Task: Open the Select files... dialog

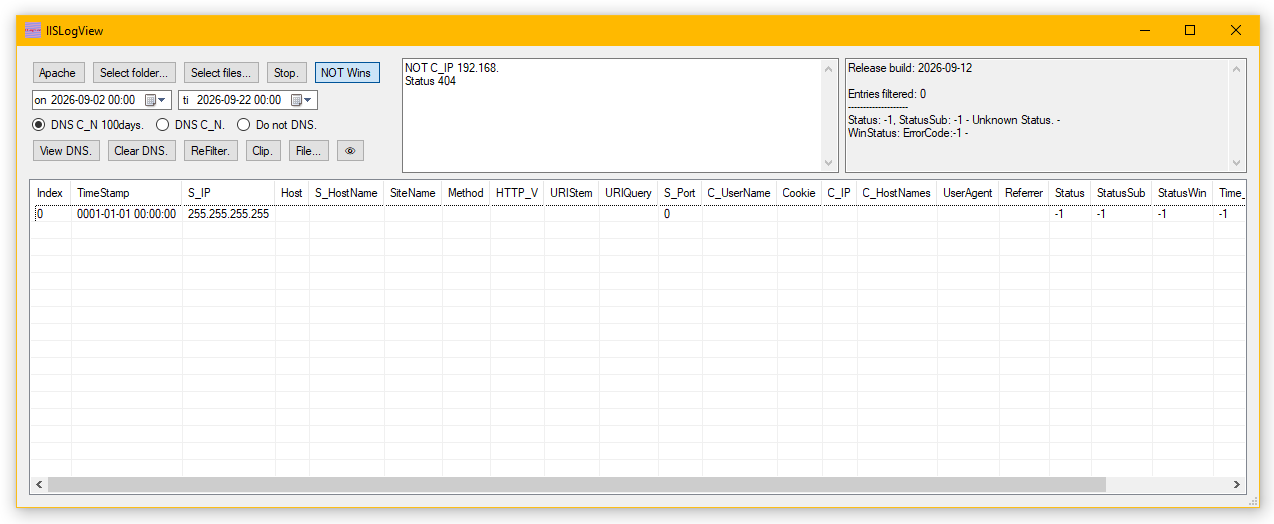Action: click(221, 73)
